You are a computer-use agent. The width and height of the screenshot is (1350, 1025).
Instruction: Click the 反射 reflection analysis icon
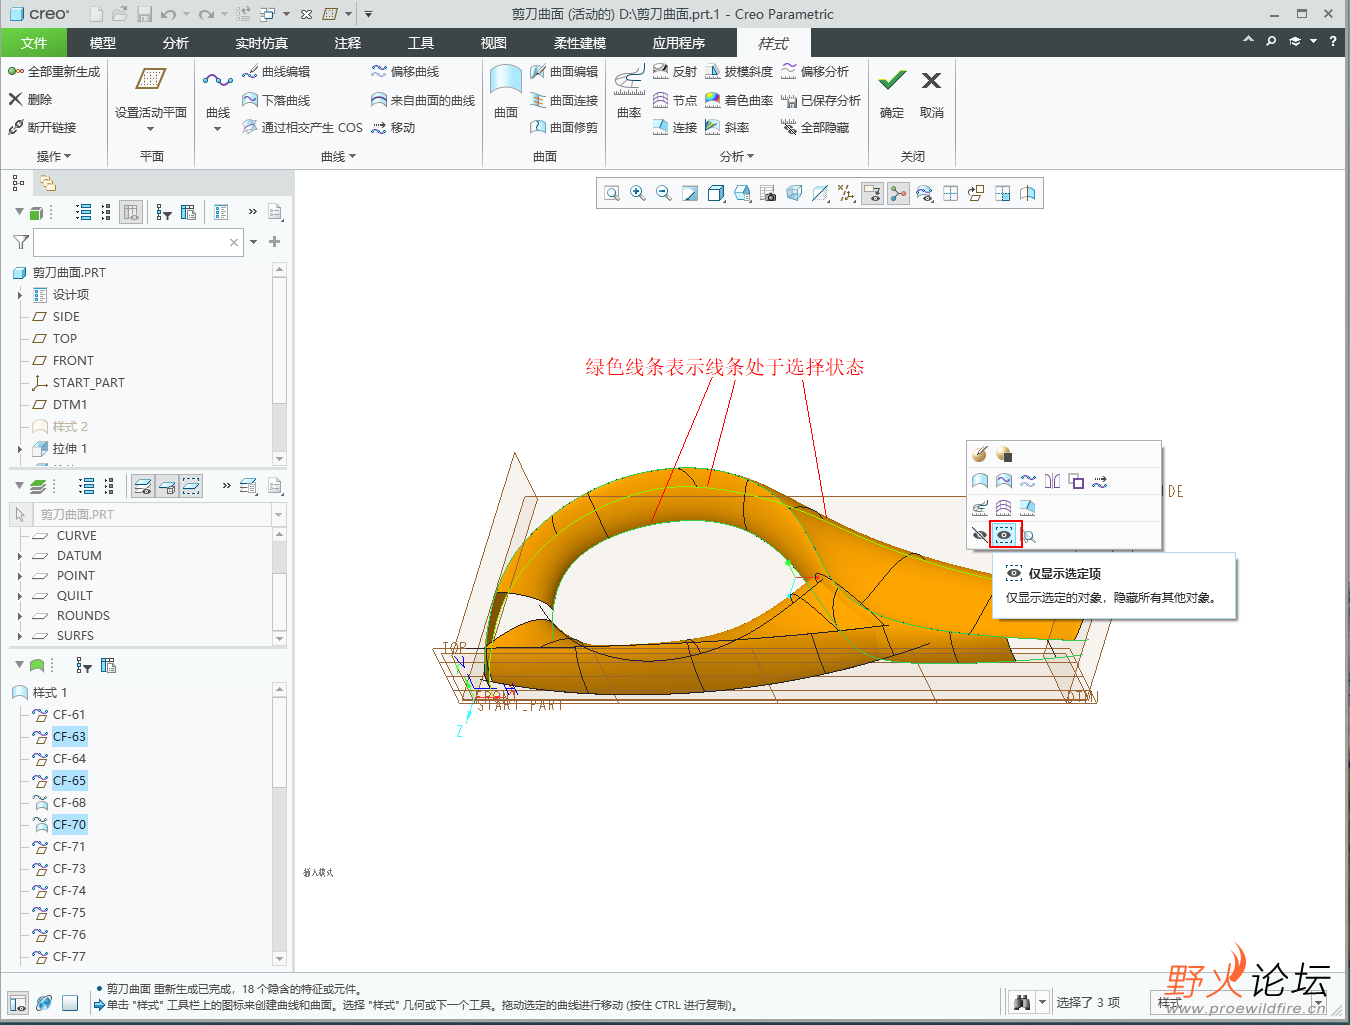click(x=661, y=72)
